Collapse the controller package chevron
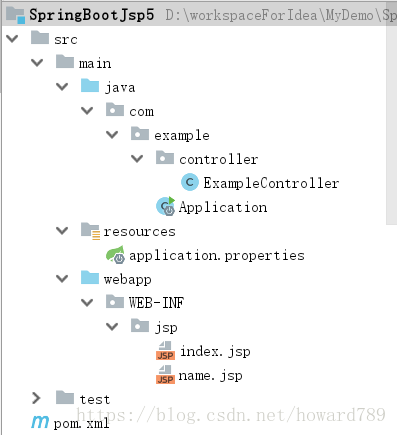This screenshot has width=397, height=435. pyautogui.click(x=137, y=159)
